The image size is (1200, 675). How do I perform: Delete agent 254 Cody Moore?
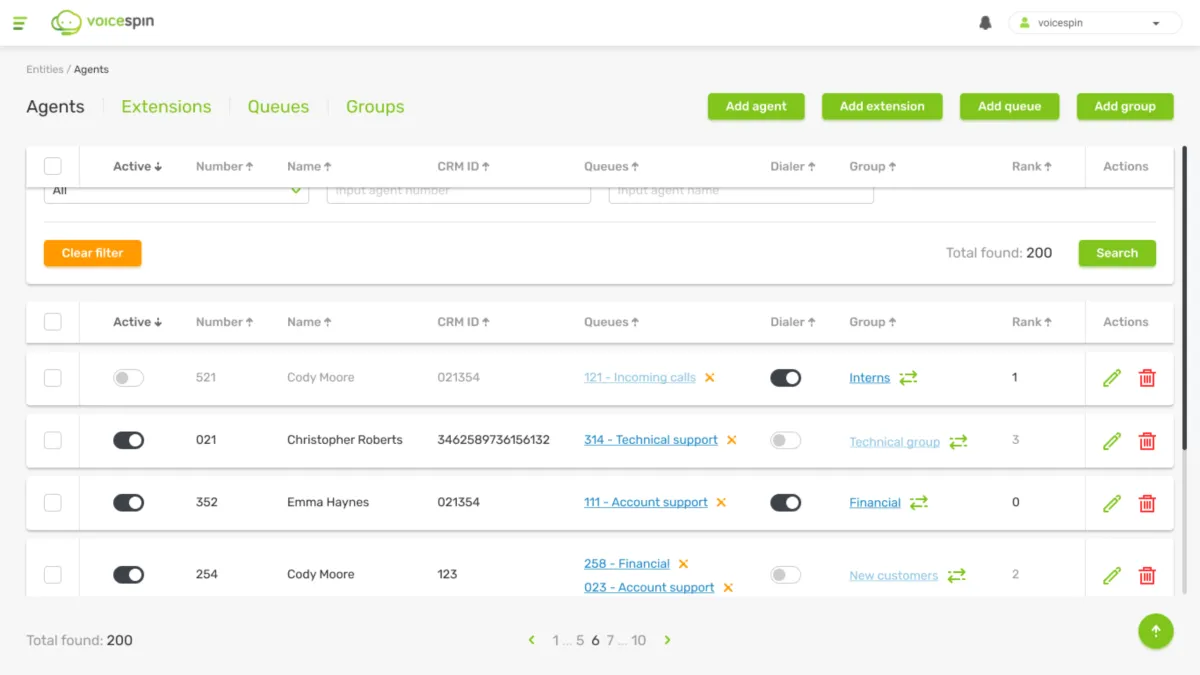[x=1147, y=575]
